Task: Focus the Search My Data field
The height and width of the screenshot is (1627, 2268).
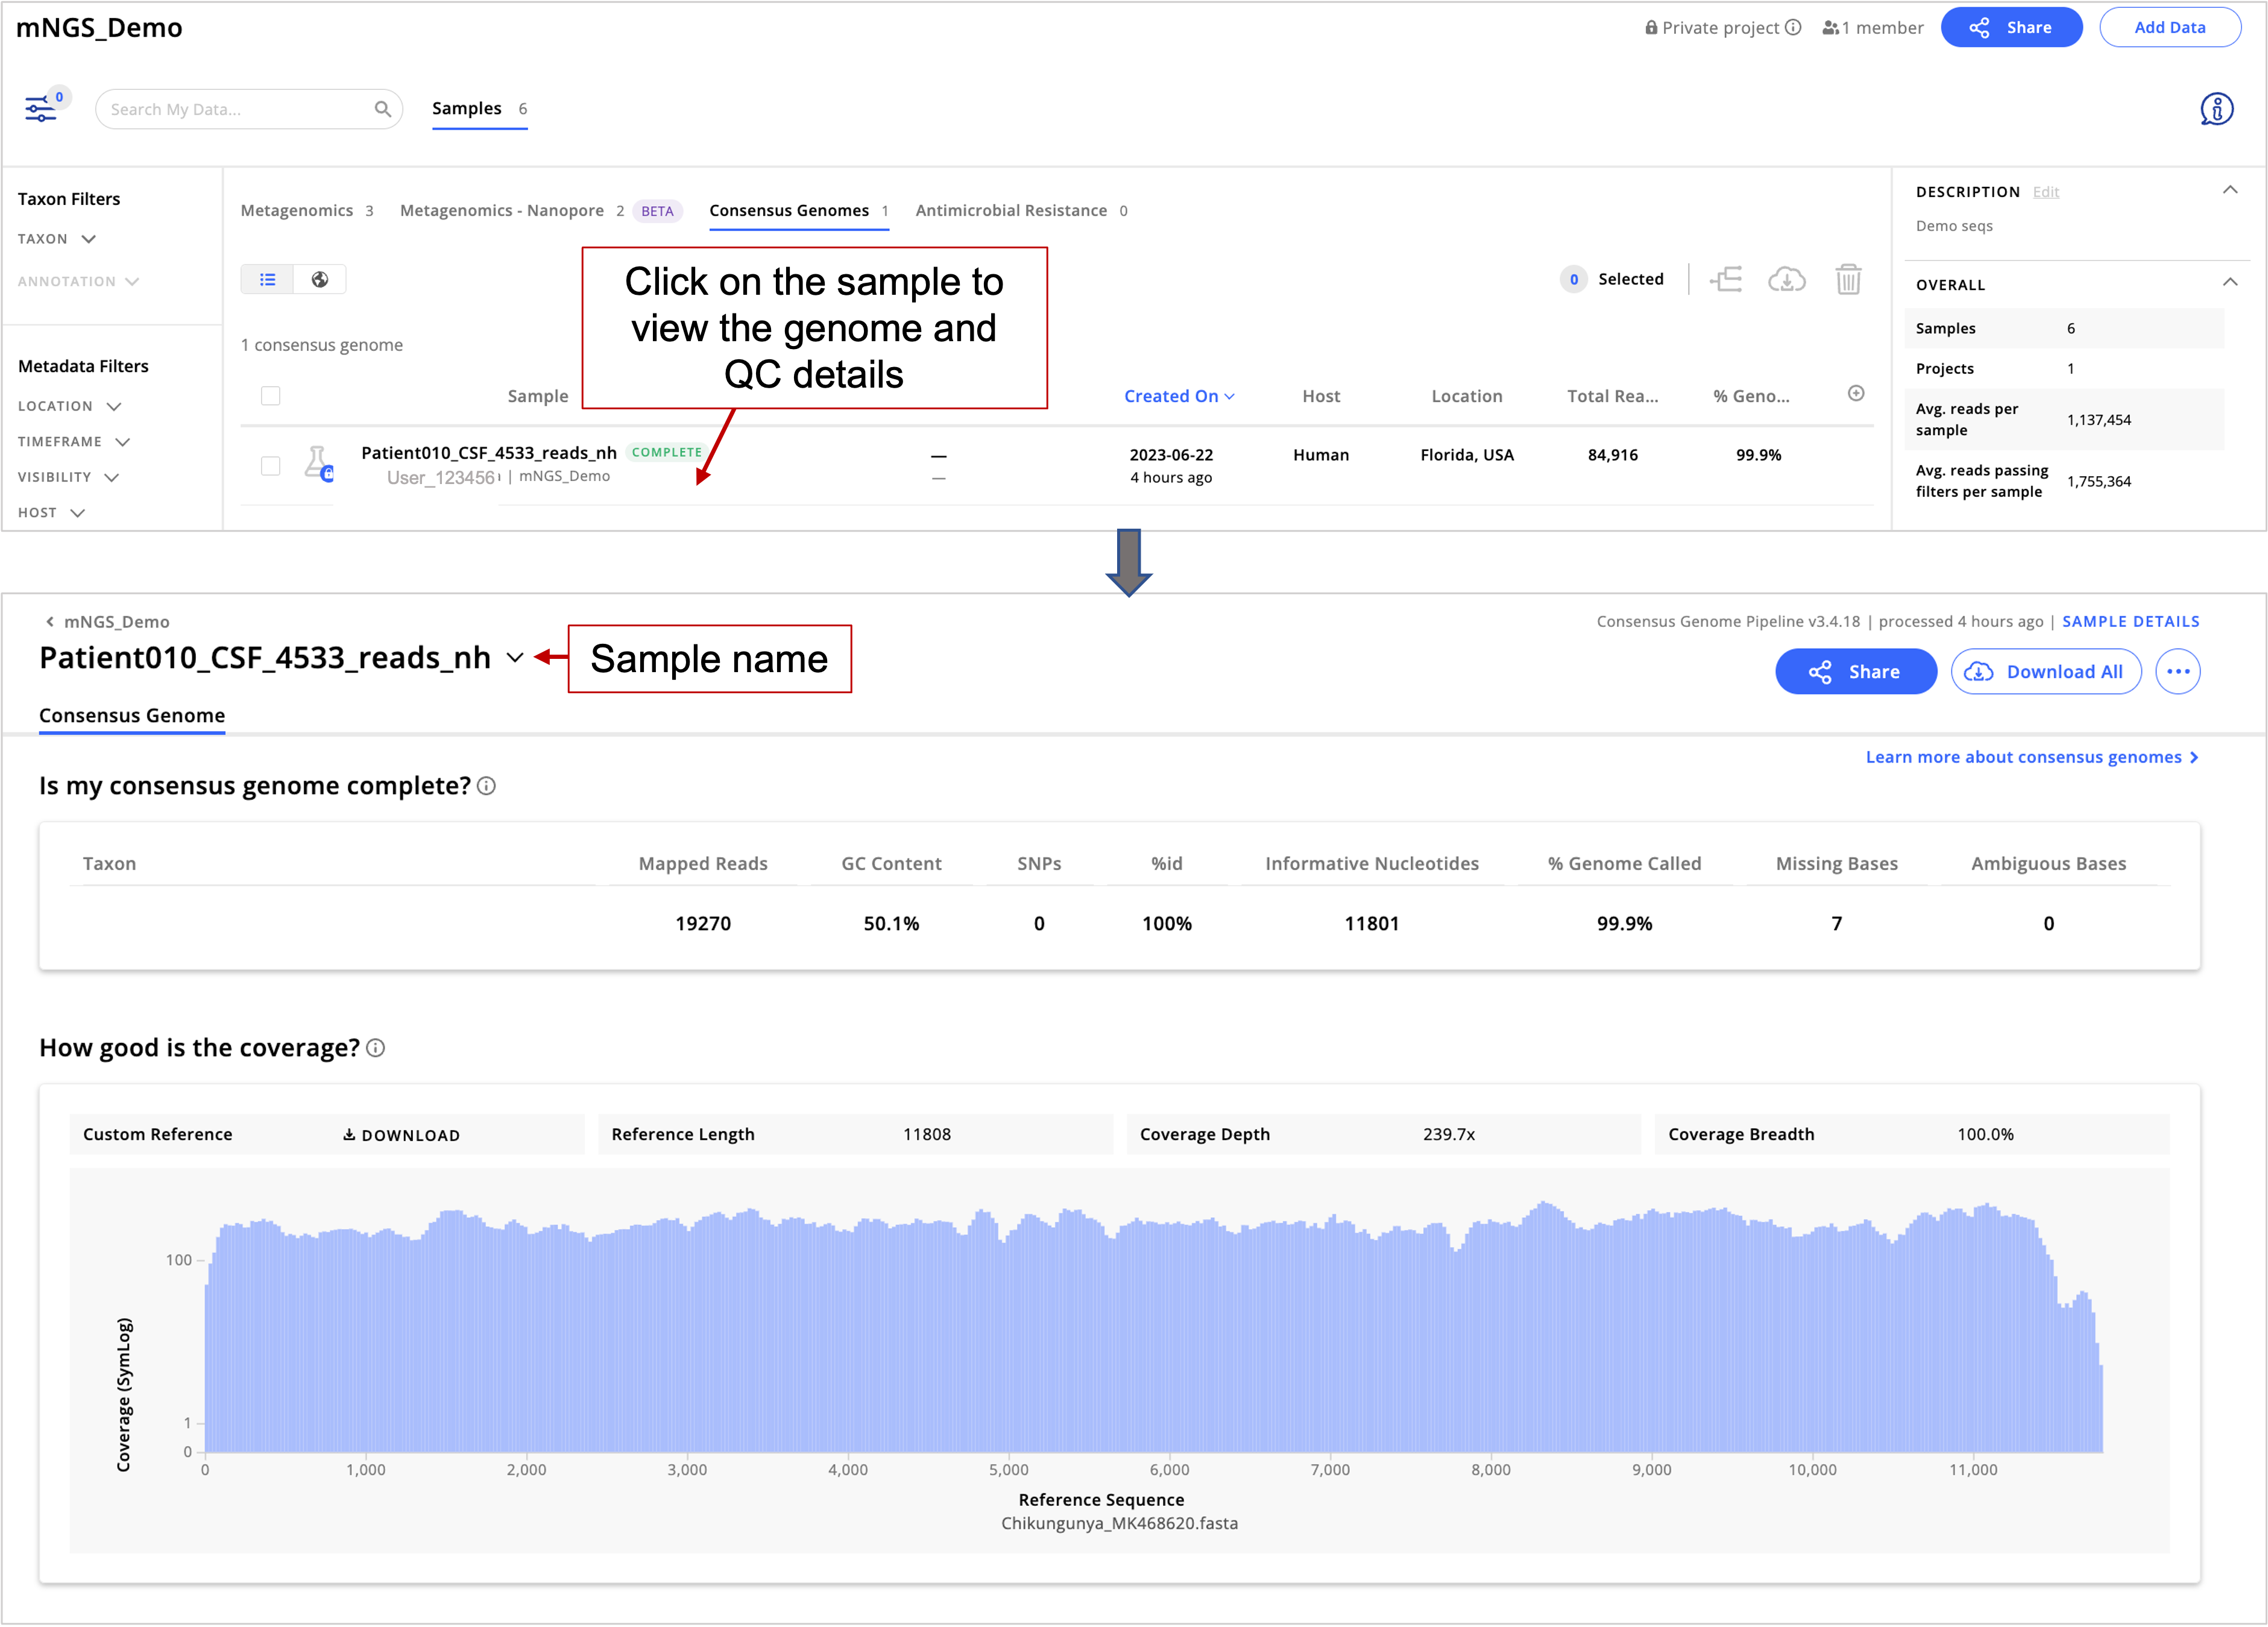Action: [248, 109]
